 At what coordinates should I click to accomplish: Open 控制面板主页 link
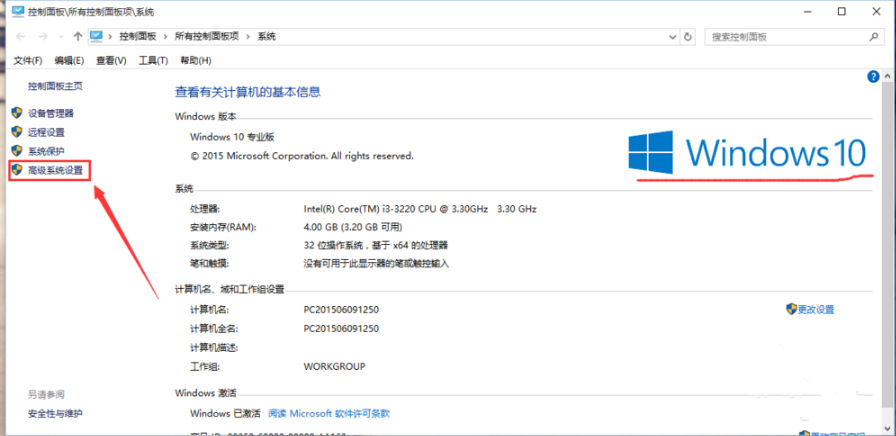(55, 86)
